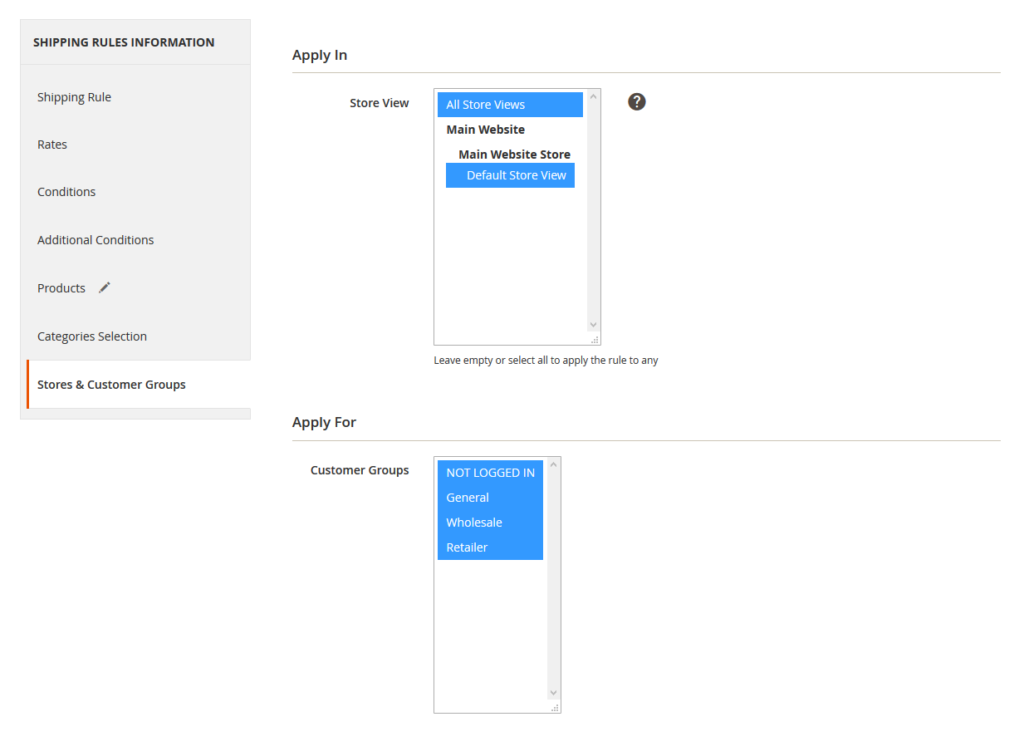Viewport: 1024px width, 756px height.
Task: Click the Customer Groups scrollbar up arrow
Action: [x=553, y=466]
